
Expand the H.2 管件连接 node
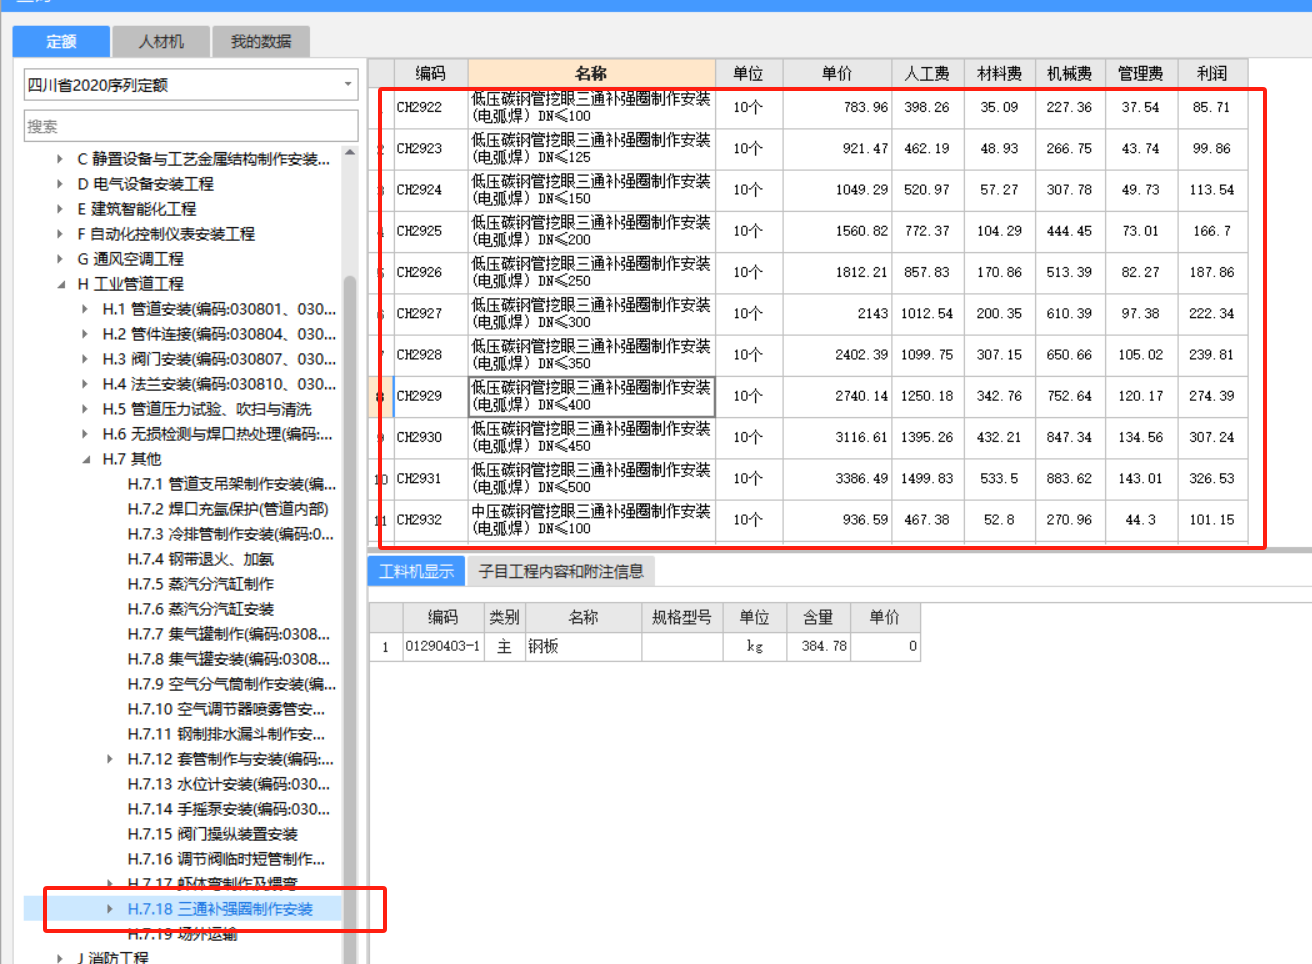click(x=85, y=334)
